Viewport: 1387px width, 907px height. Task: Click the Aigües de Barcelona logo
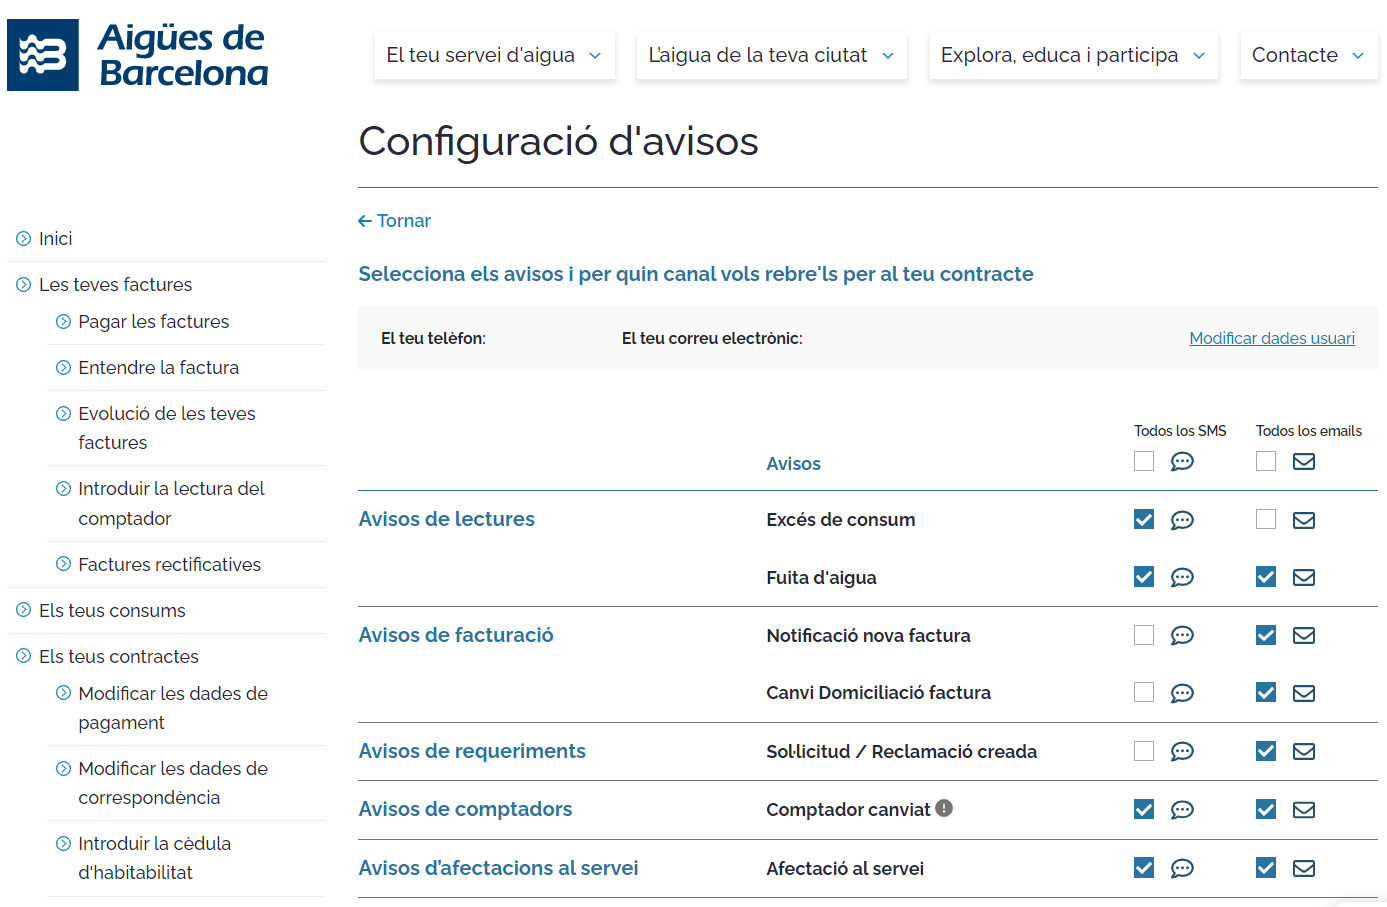point(138,55)
